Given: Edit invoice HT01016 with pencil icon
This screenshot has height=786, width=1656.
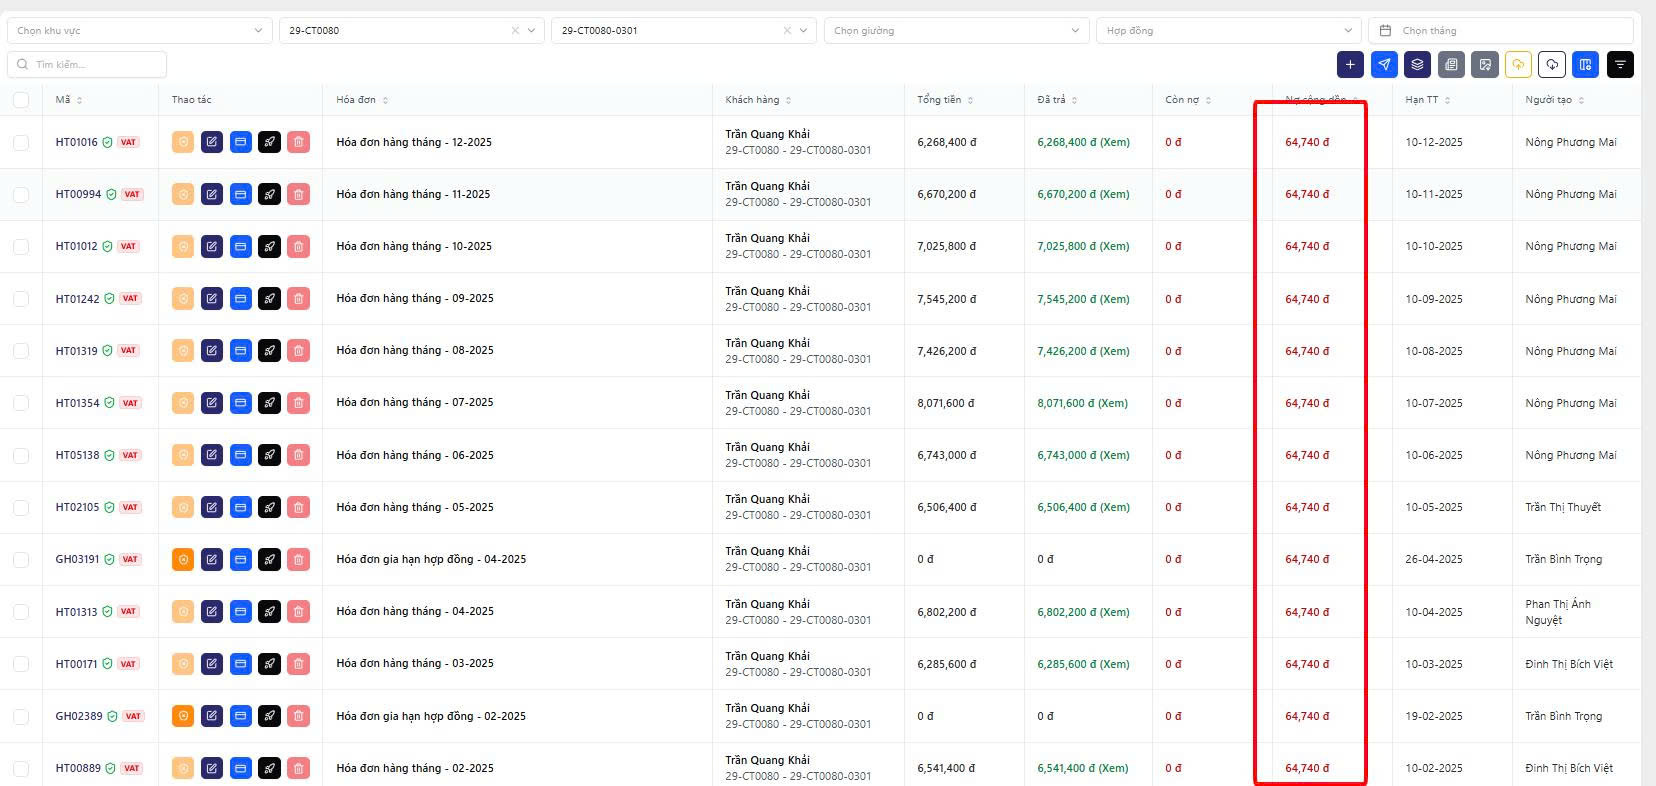Looking at the screenshot, I should (212, 142).
